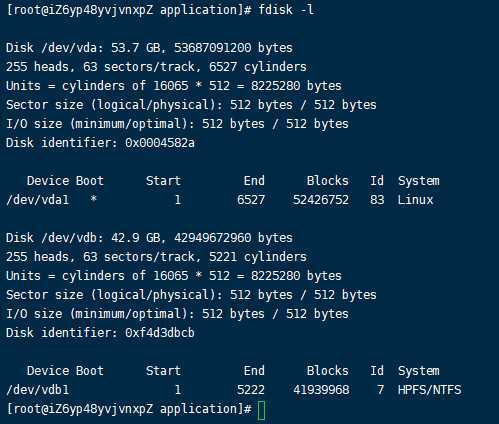Click the 'fdisk -l' command text
The image size is (499, 424).
pyautogui.click(x=286, y=10)
